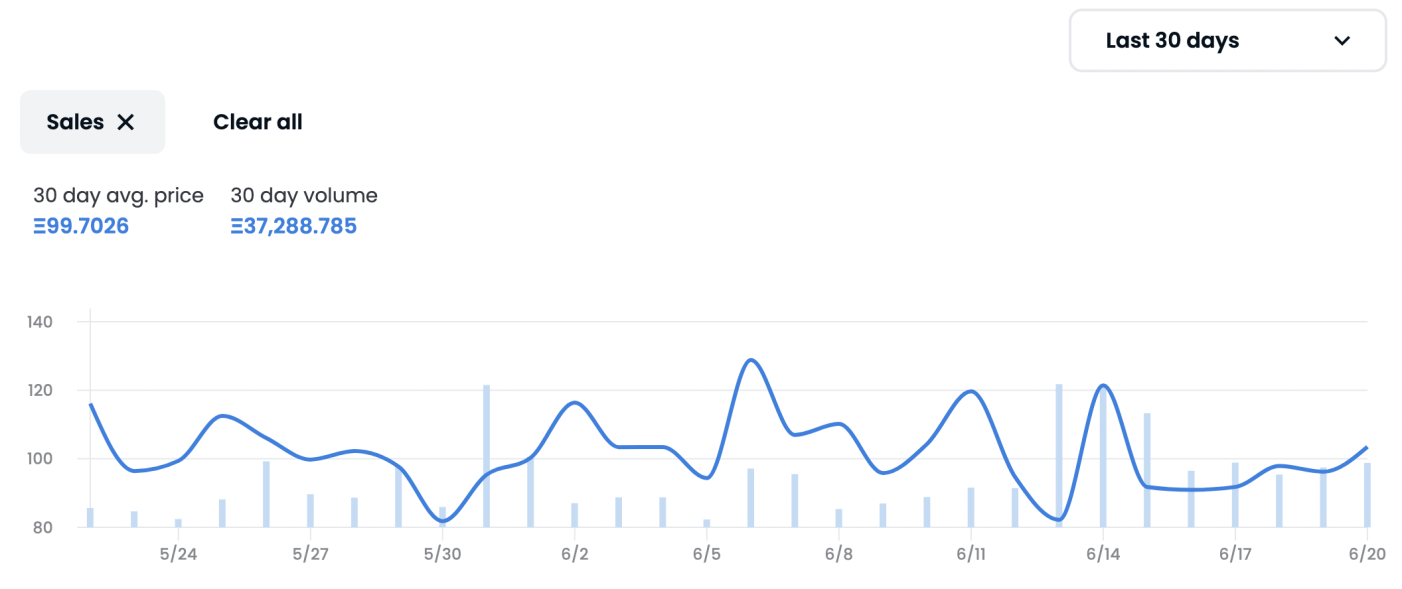The width and height of the screenshot is (1402, 589).
Task: Click the 140 y-axis label
Action: [40, 322]
